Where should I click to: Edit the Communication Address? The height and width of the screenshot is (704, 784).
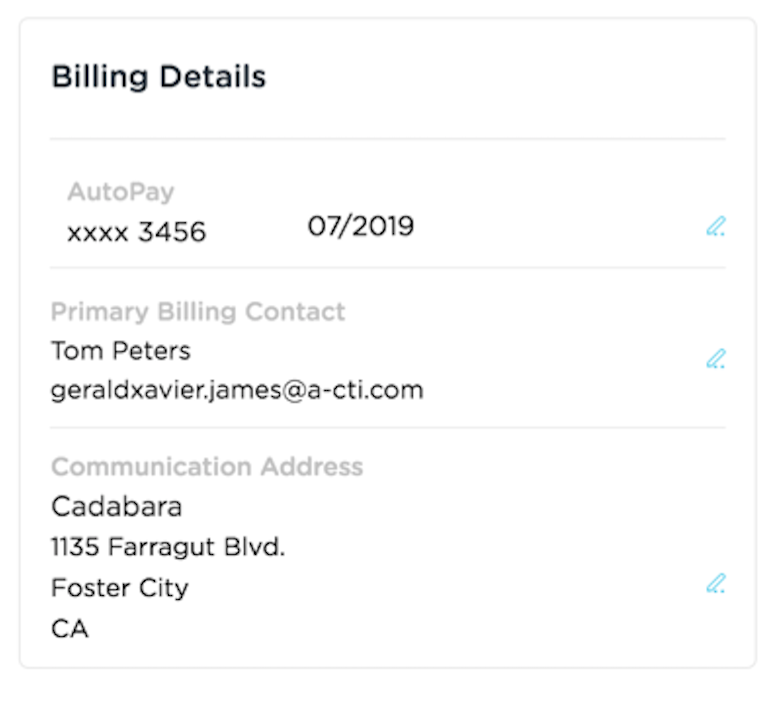(715, 584)
